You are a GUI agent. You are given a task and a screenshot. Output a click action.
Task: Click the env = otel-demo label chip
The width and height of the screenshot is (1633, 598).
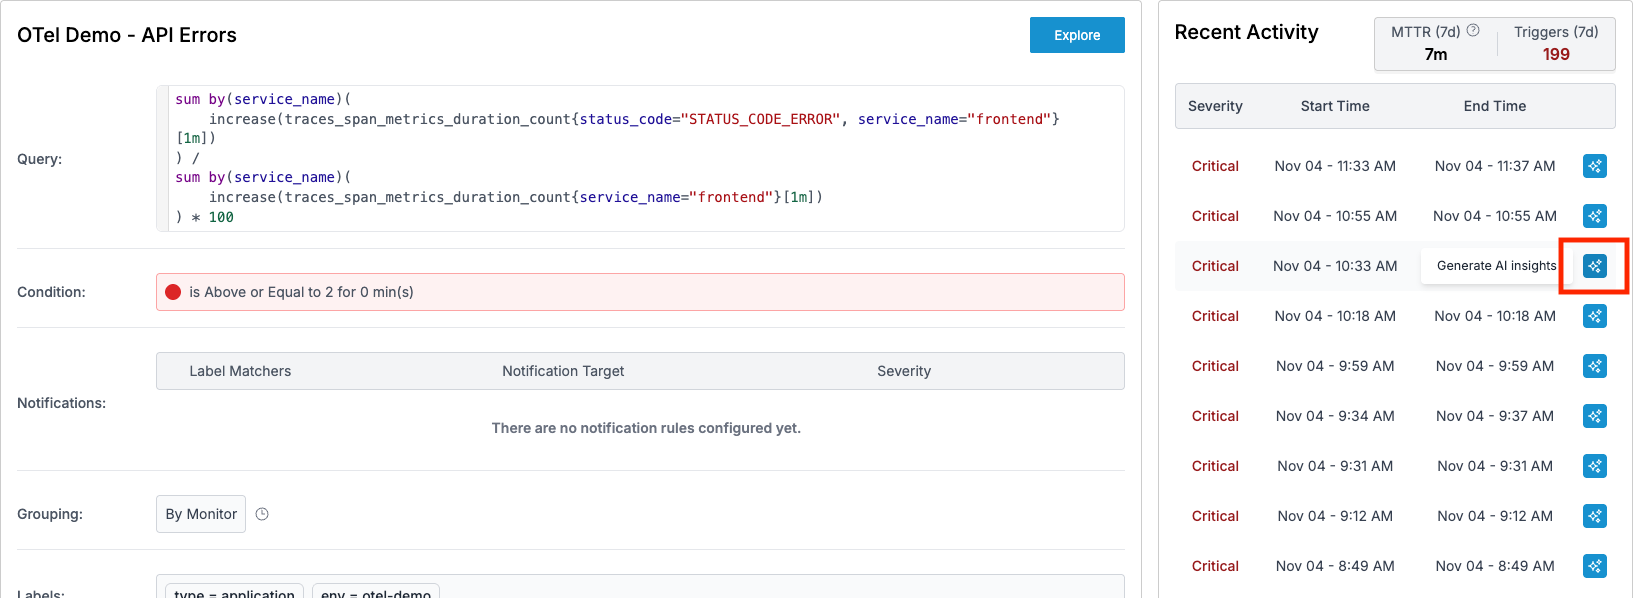coord(376,592)
